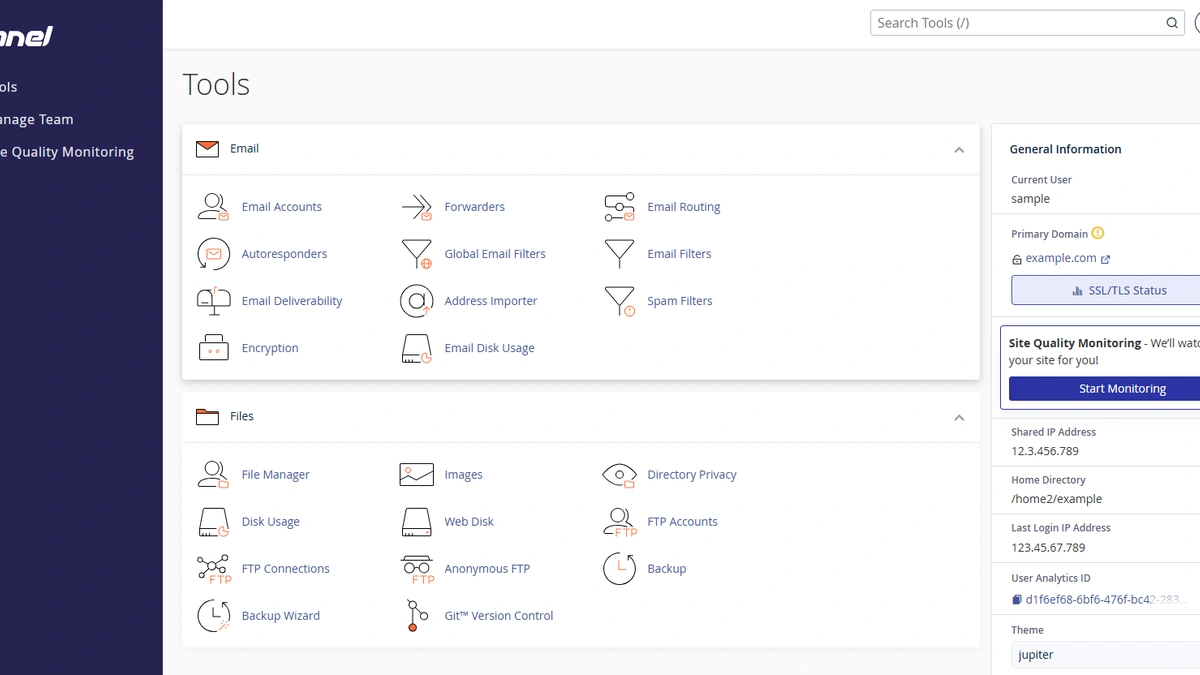Image resolution: width=1200 pixels, height=675 pixels.
Task: Open the Email Routing link
Action: [x=684, y=207]
